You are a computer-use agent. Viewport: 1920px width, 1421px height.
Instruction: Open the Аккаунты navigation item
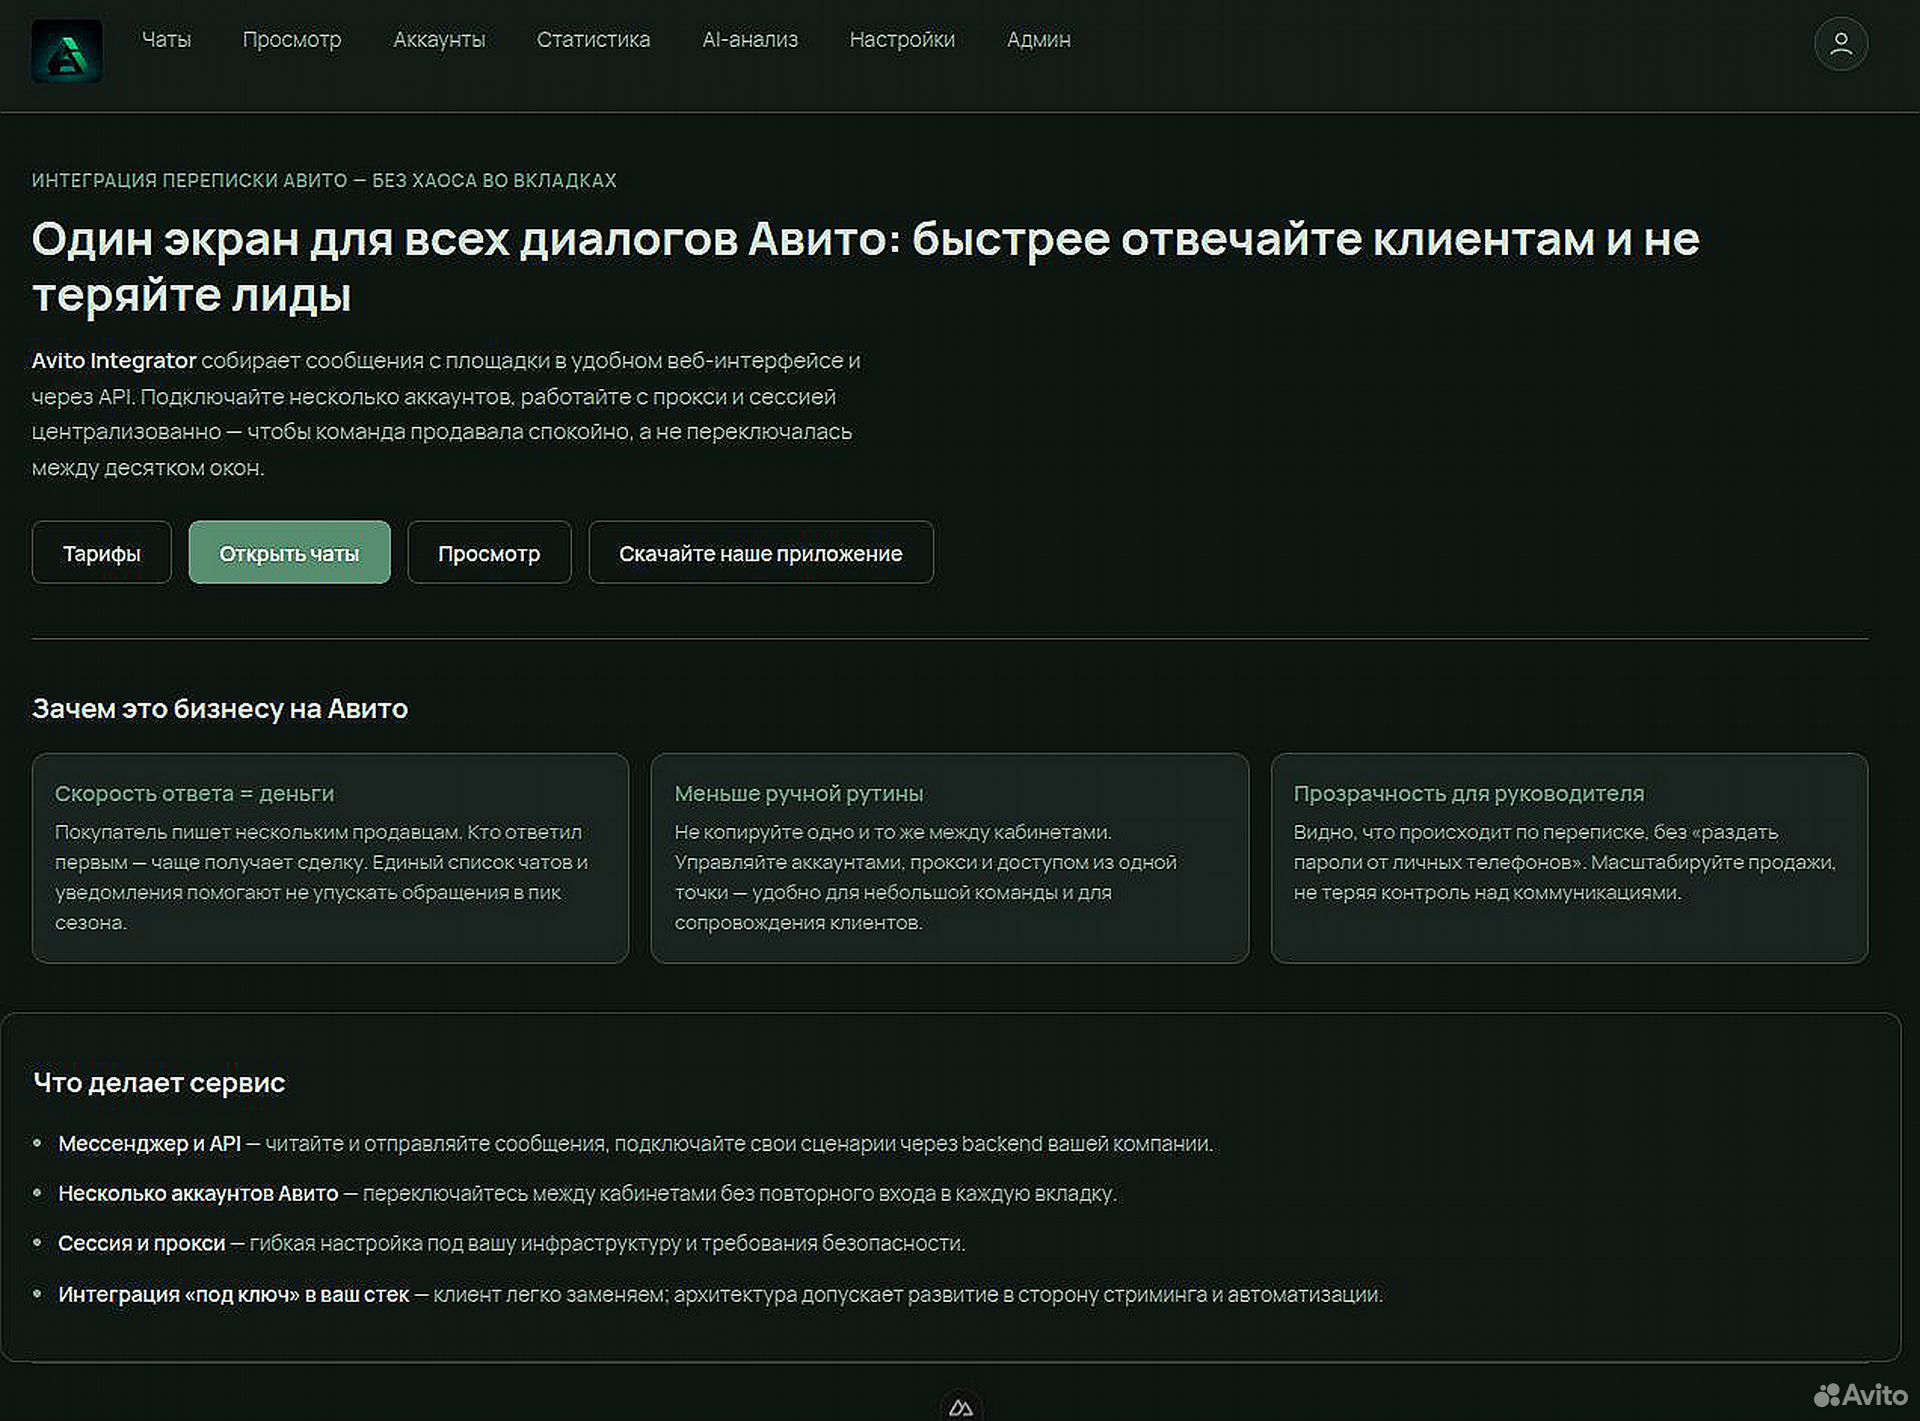[x=439, y=40]
